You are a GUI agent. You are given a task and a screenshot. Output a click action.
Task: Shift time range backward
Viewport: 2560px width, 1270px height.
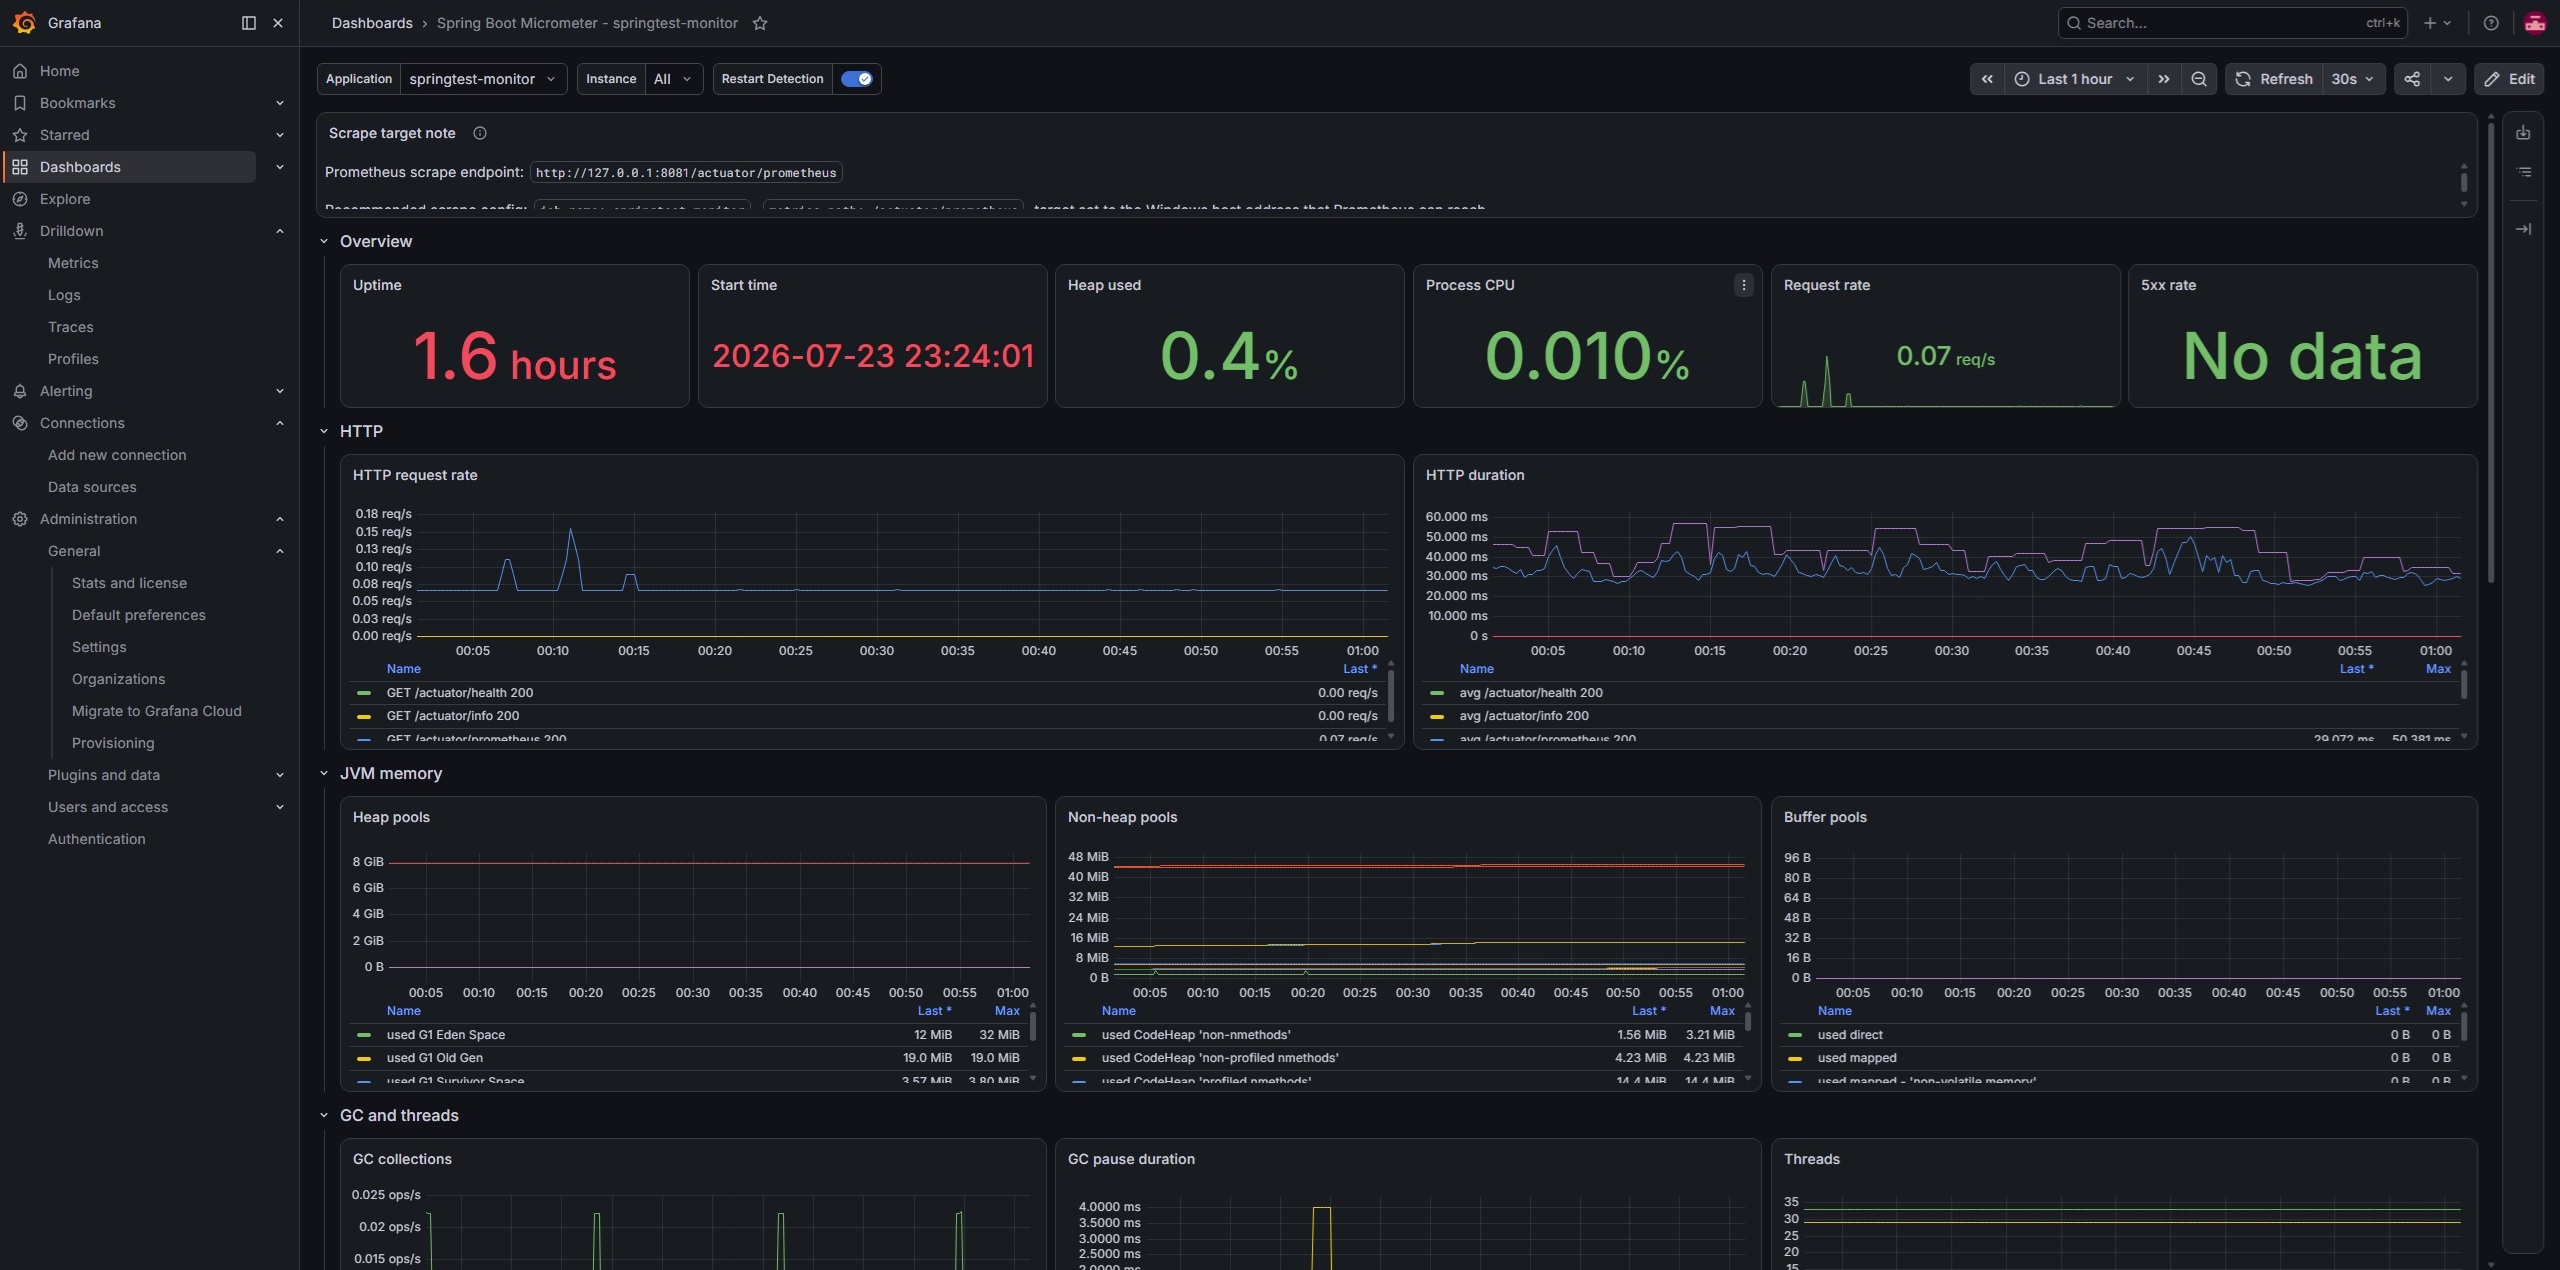tap(1987, 79)
